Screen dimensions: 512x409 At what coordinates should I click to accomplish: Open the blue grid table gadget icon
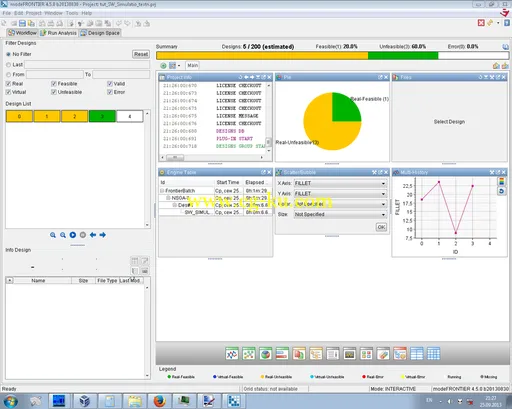click(433, 354)
